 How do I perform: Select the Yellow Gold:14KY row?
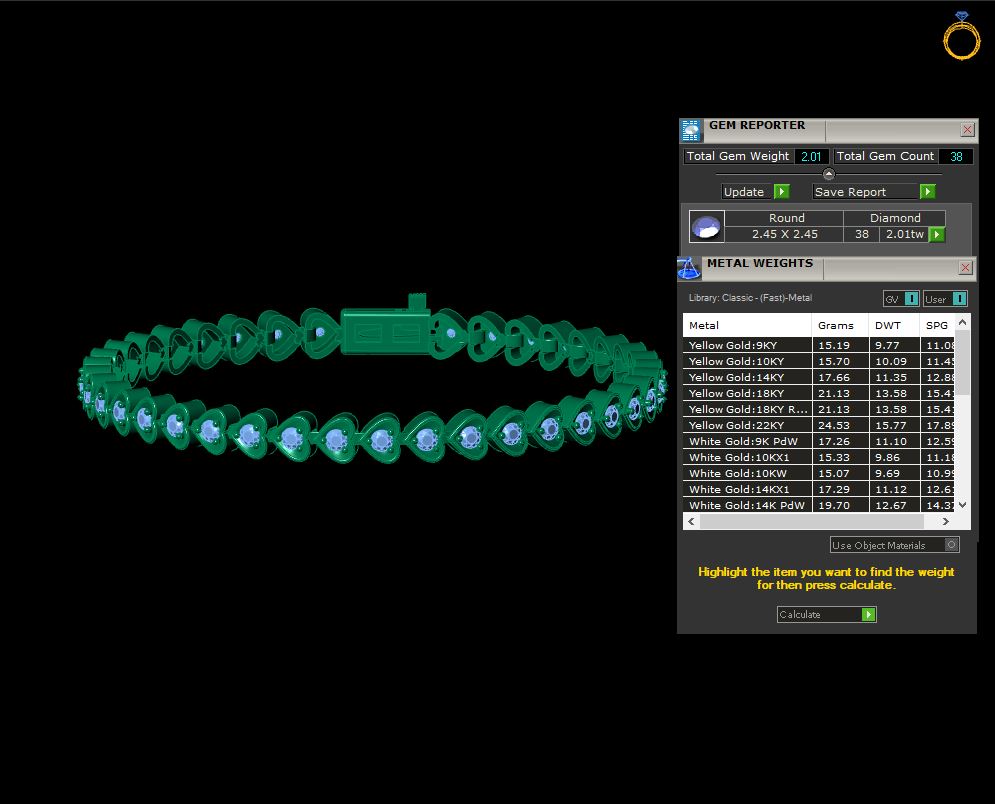click(819, 377)
